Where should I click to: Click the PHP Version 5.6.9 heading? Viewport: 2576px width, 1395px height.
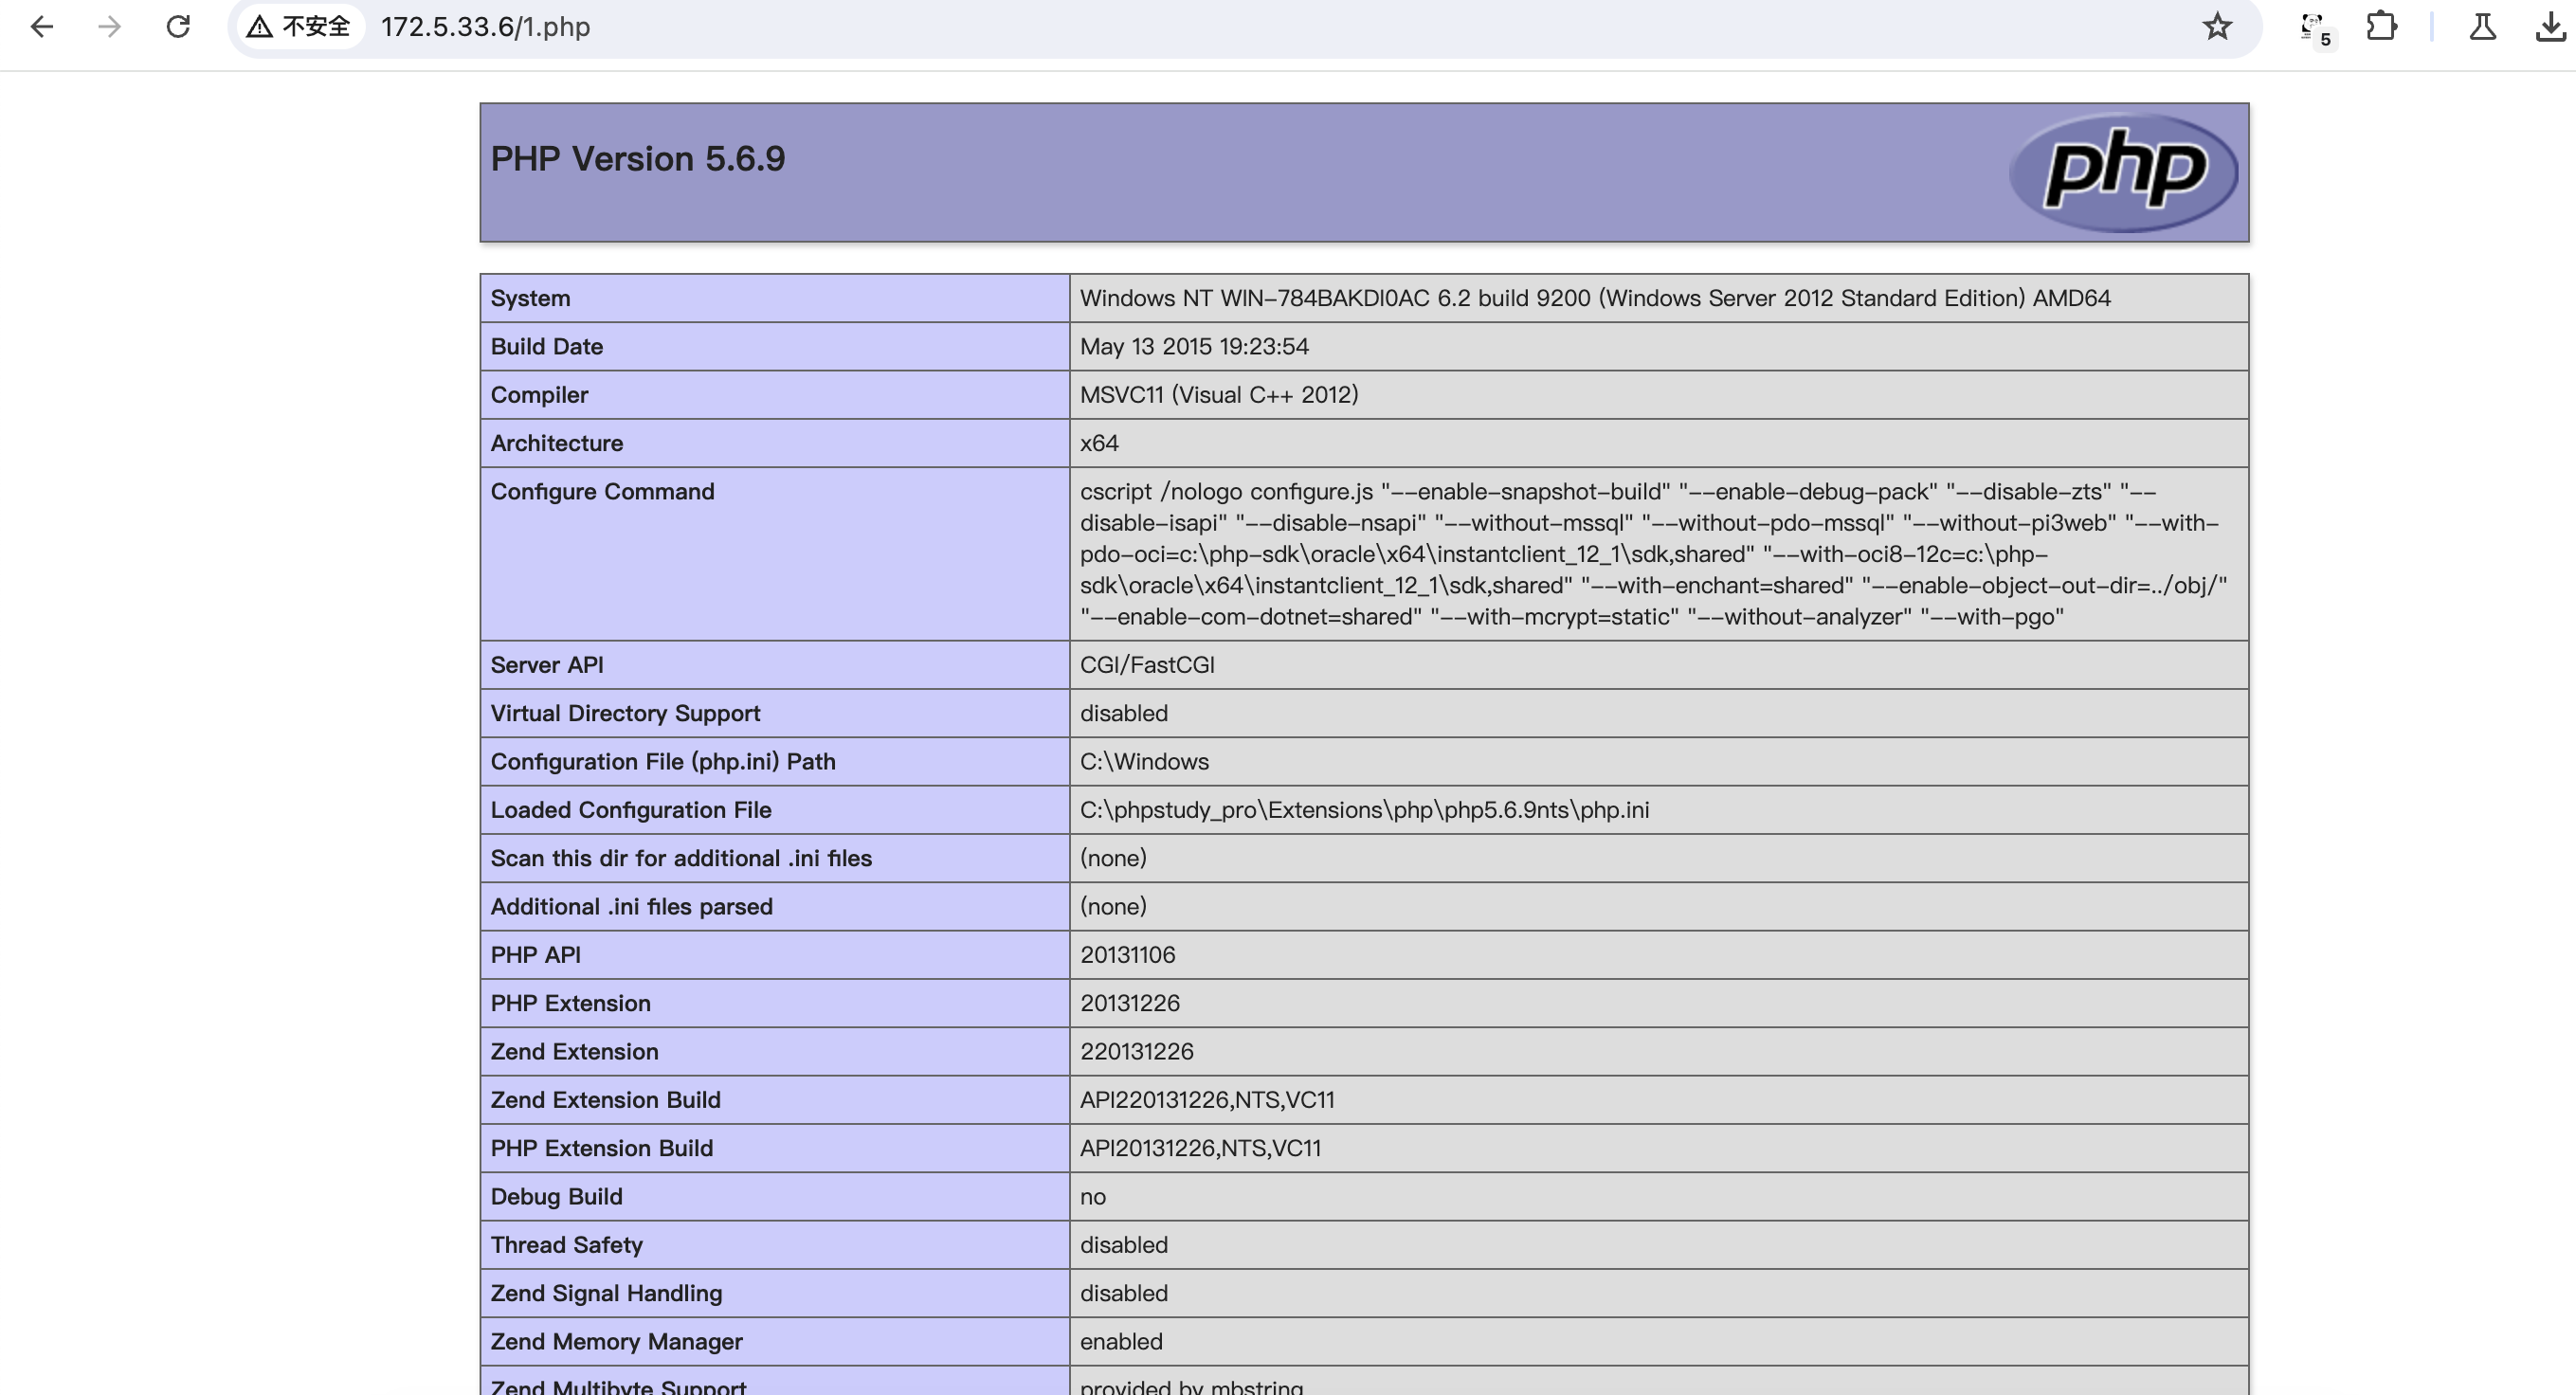pyautogui.click(x=637, y=159)
